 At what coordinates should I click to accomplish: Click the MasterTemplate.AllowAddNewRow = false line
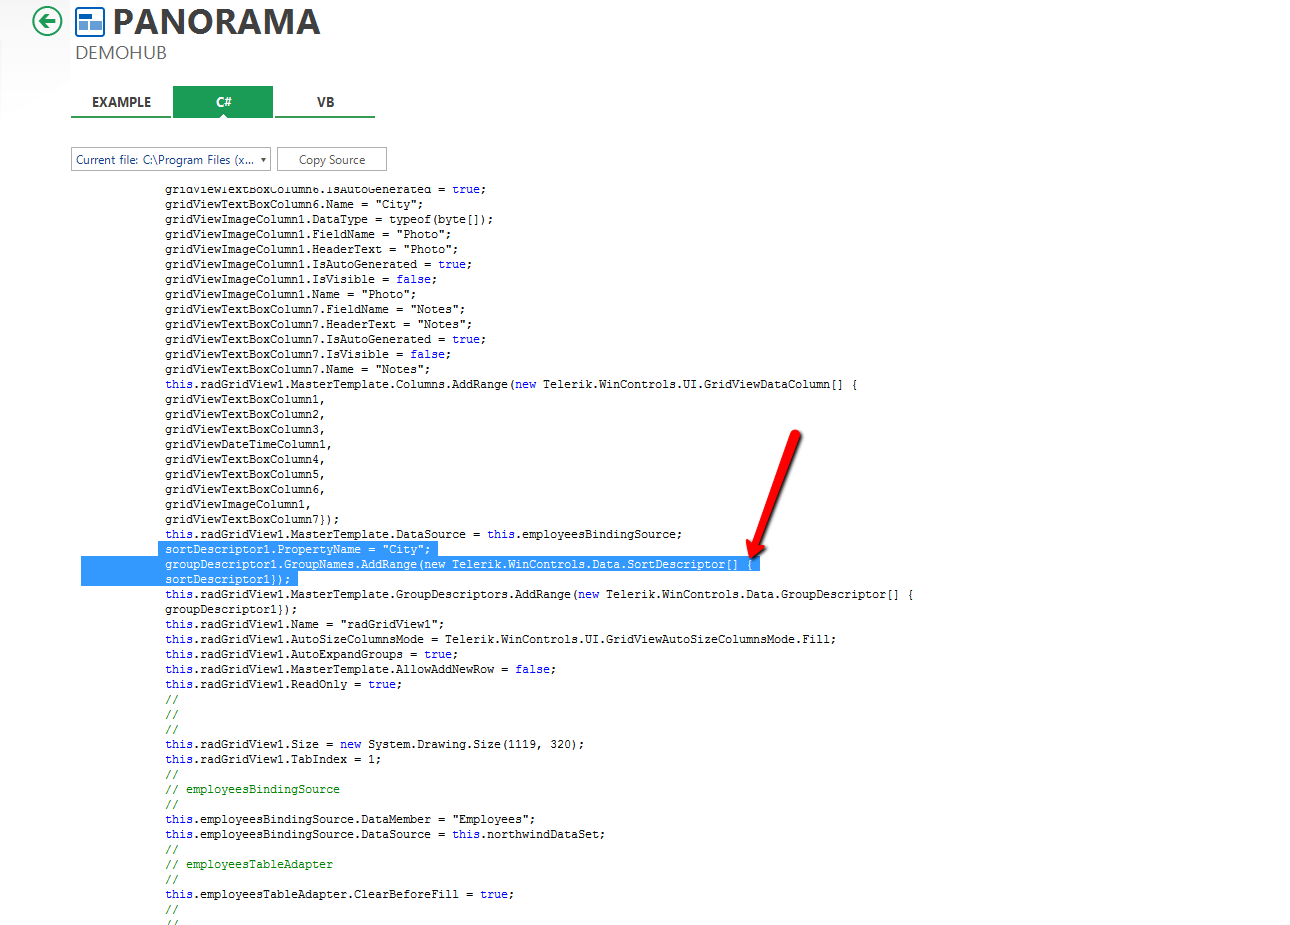point(361,669)
